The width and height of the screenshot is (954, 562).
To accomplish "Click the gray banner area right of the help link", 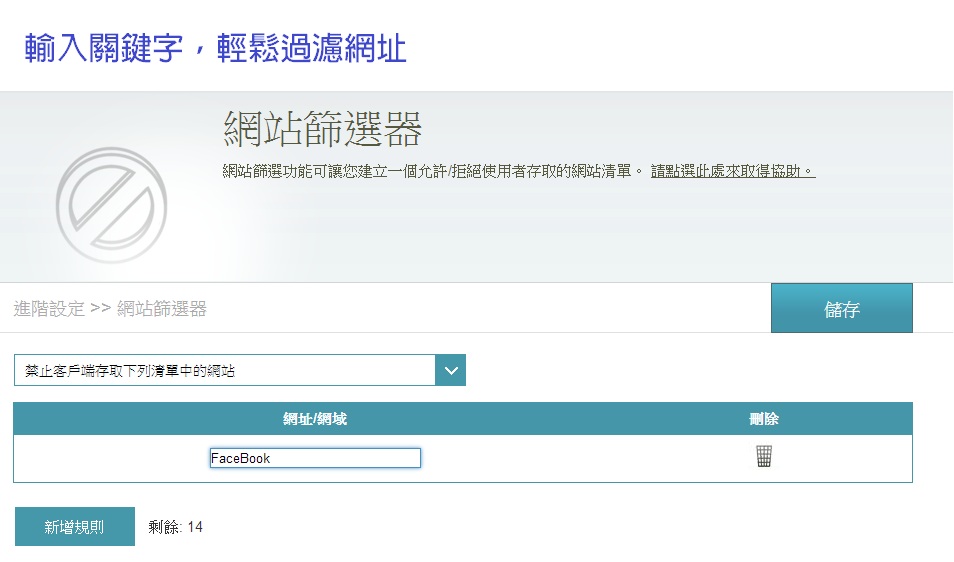I will coord(880,171).
